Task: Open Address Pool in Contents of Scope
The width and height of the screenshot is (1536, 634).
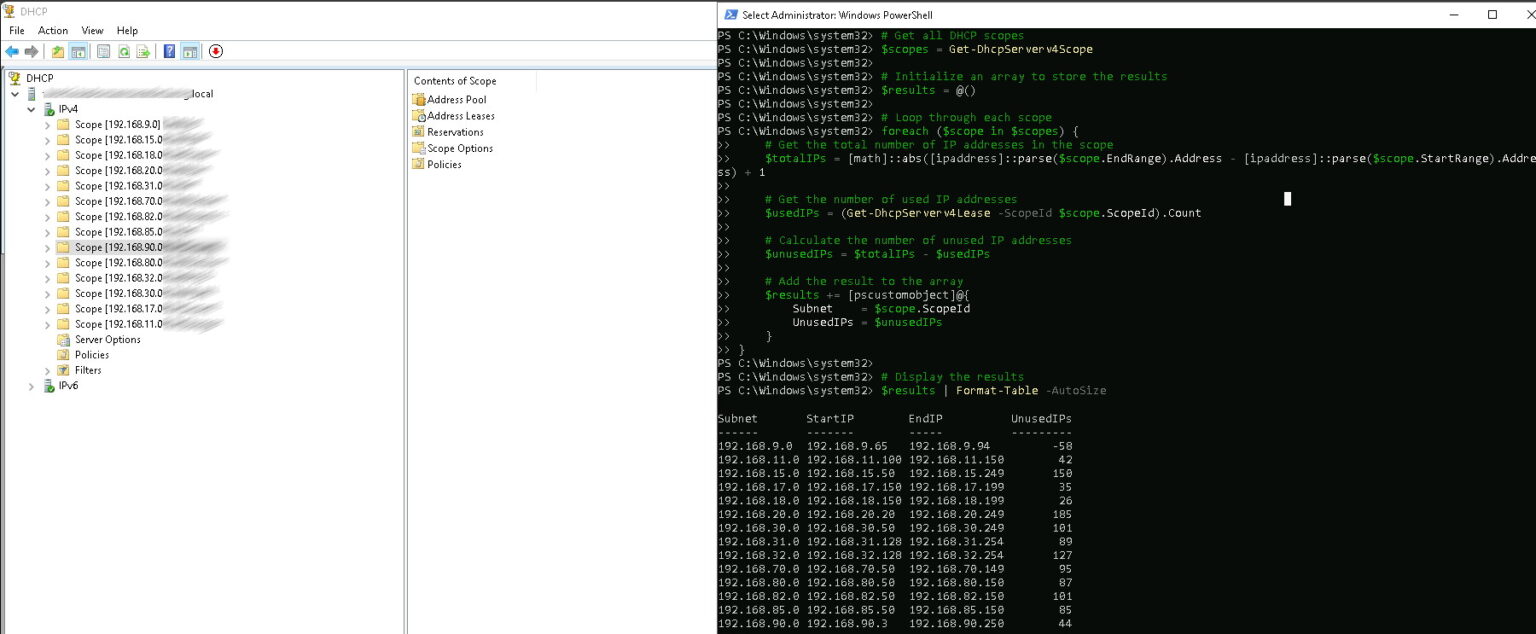Action: pyautogui.click(x=456, y=100)
